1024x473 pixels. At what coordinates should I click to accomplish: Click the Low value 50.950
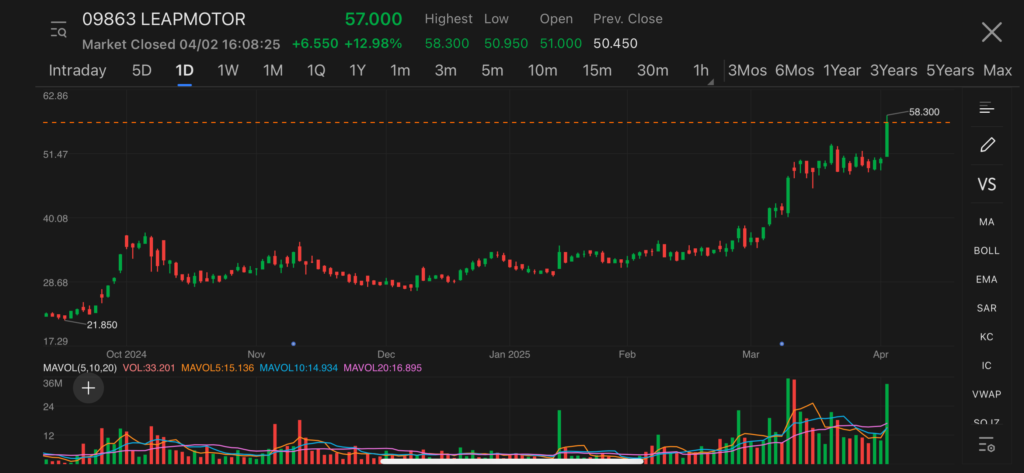[x=506, y=44]
